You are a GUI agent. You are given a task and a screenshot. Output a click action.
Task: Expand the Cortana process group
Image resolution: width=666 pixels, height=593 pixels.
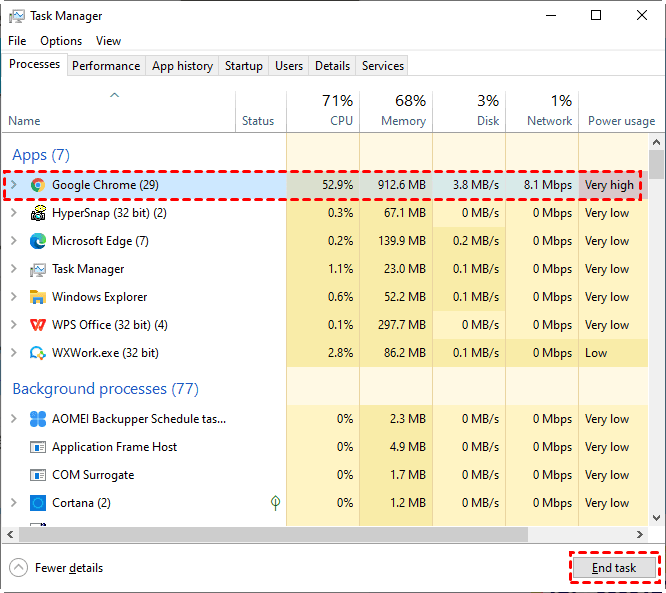pos(13,503)
